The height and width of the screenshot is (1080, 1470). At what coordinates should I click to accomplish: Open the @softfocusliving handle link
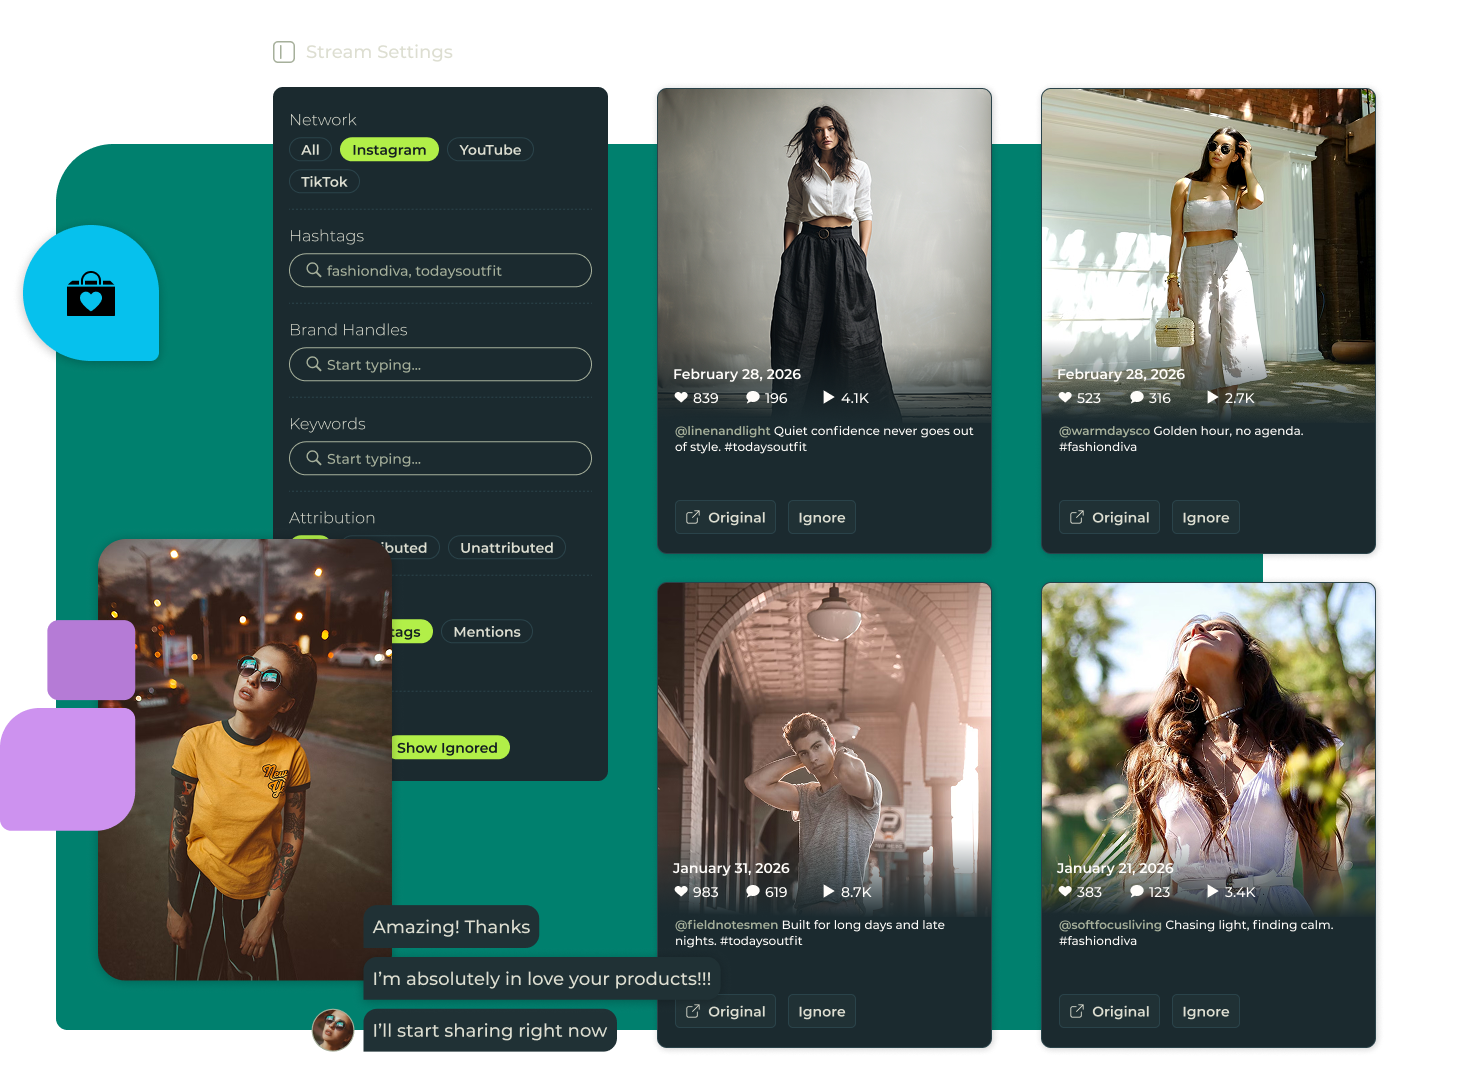click(x=1110, y=925)
